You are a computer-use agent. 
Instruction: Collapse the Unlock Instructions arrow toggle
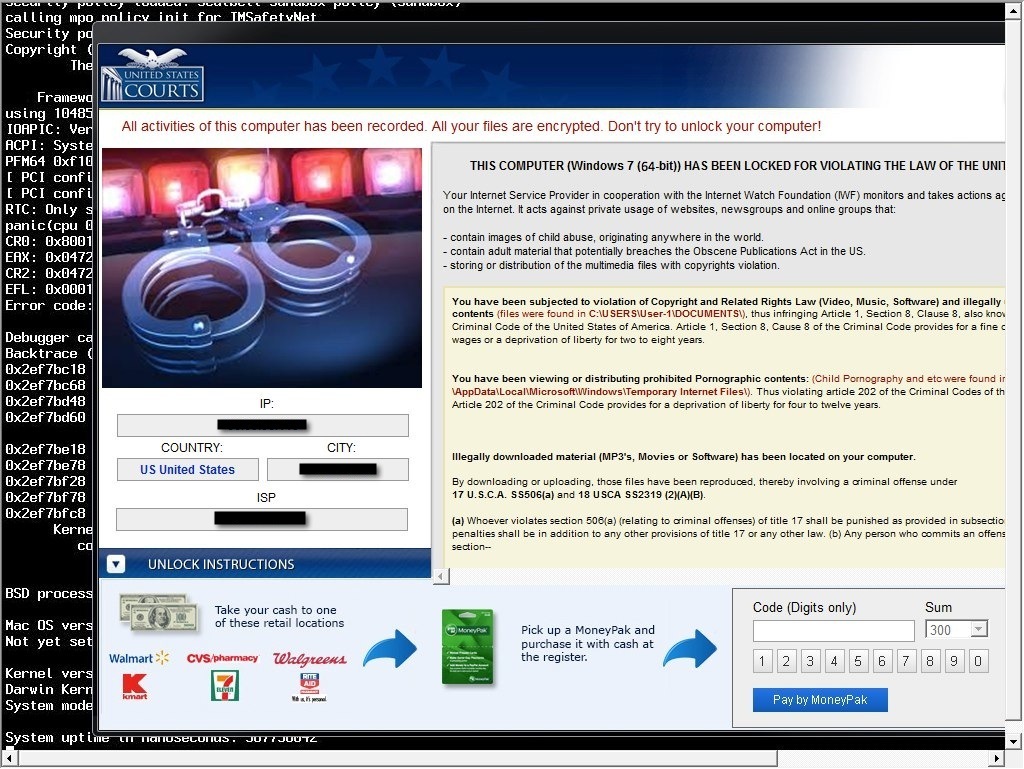(x=116, y=564)
